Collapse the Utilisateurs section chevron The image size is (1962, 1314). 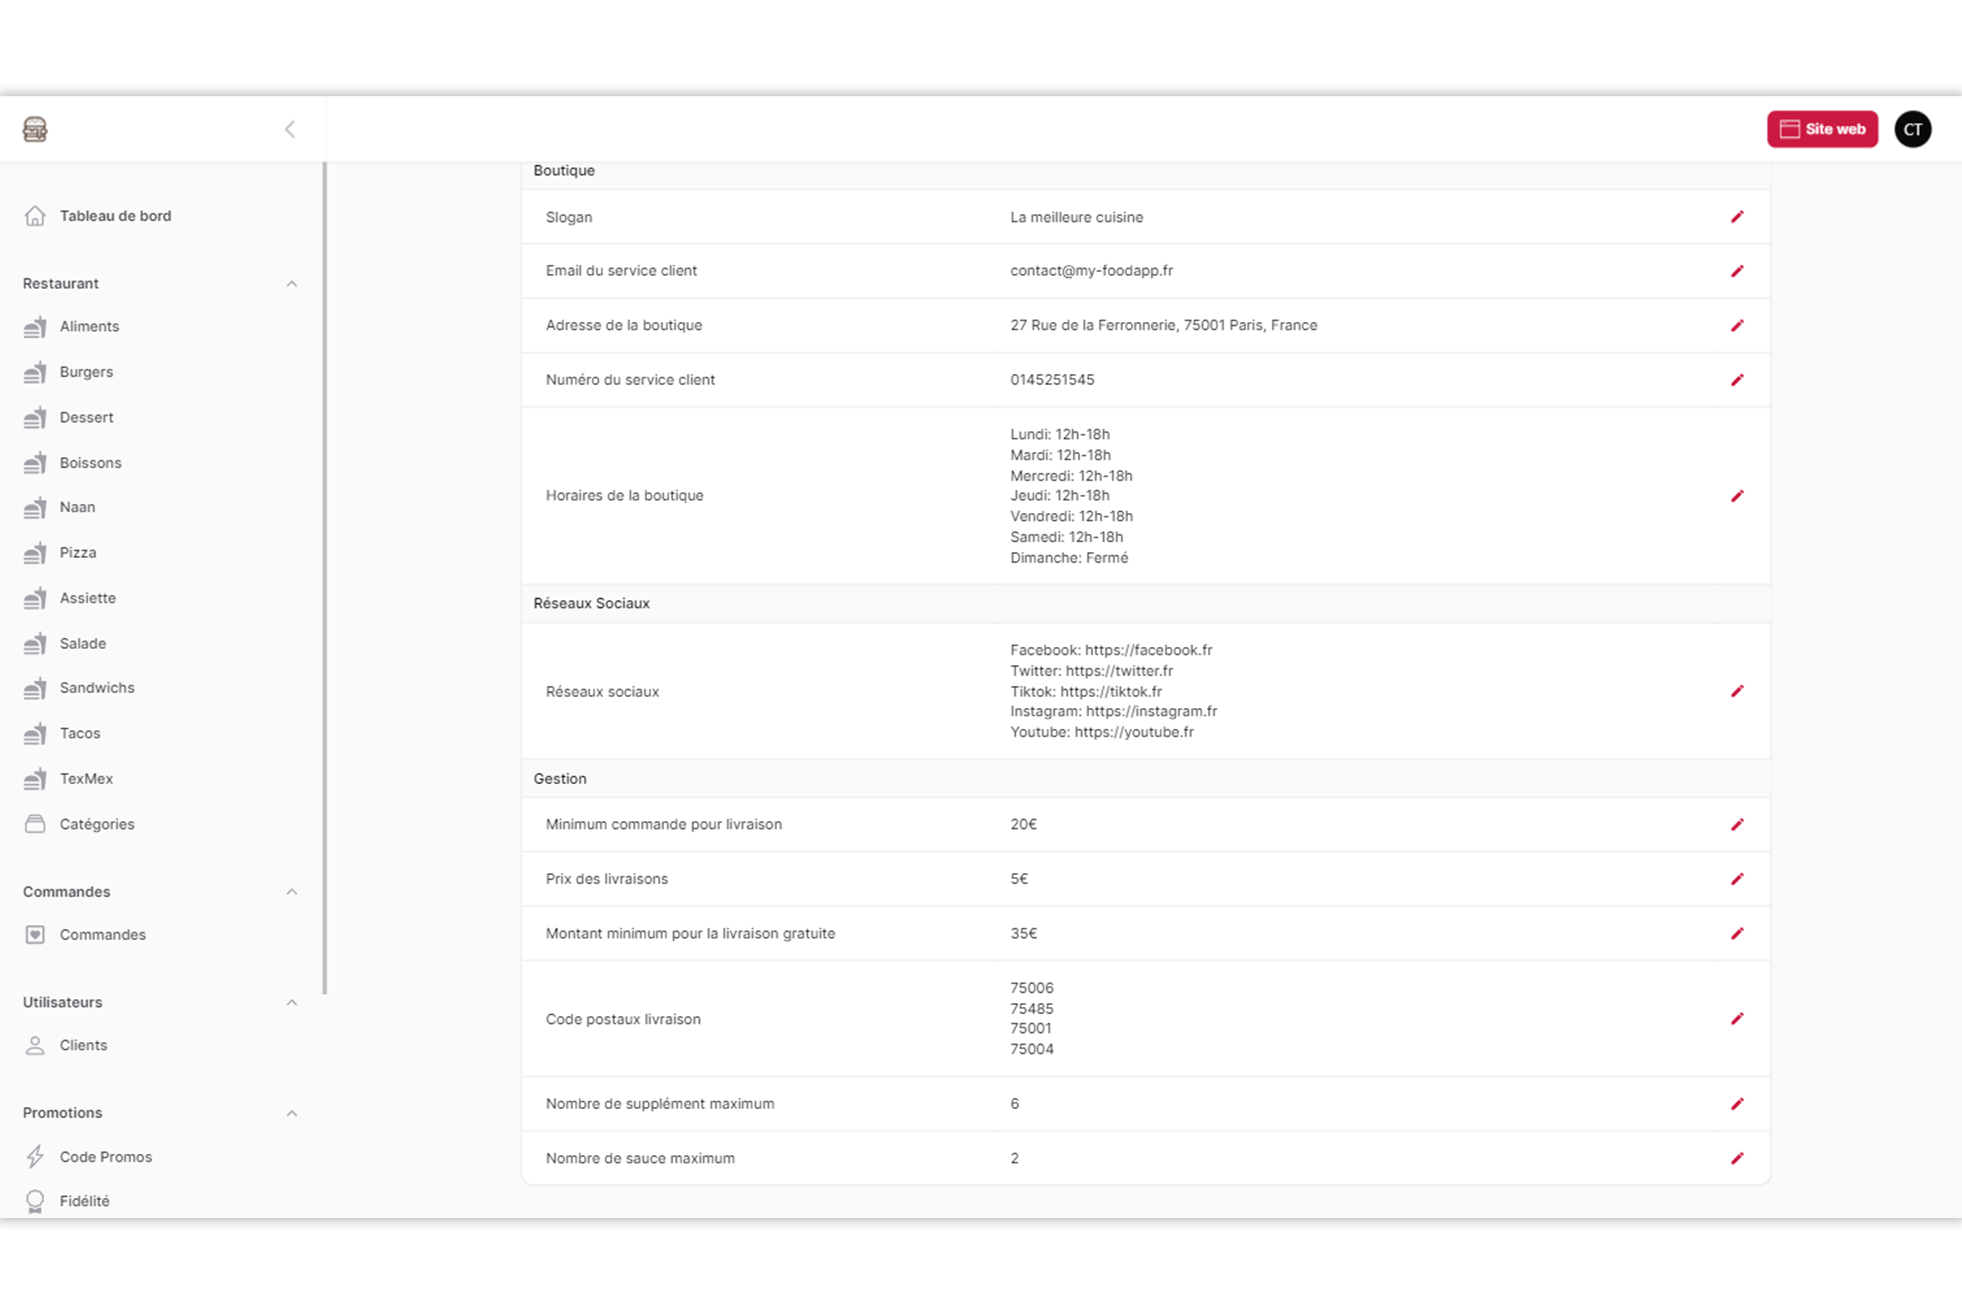click(x=291, y=1002)
